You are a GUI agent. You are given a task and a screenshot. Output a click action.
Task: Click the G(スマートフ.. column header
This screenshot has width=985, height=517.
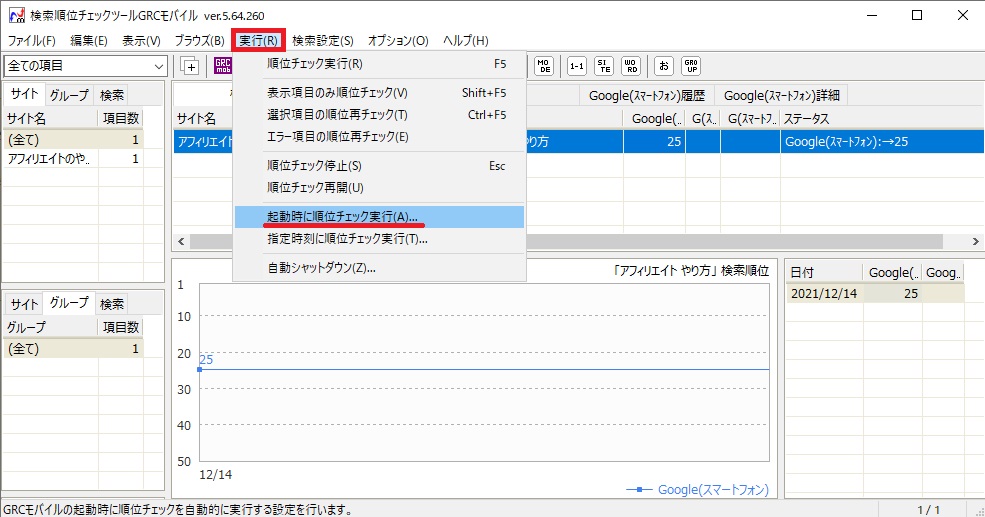[x=751, y=118]
